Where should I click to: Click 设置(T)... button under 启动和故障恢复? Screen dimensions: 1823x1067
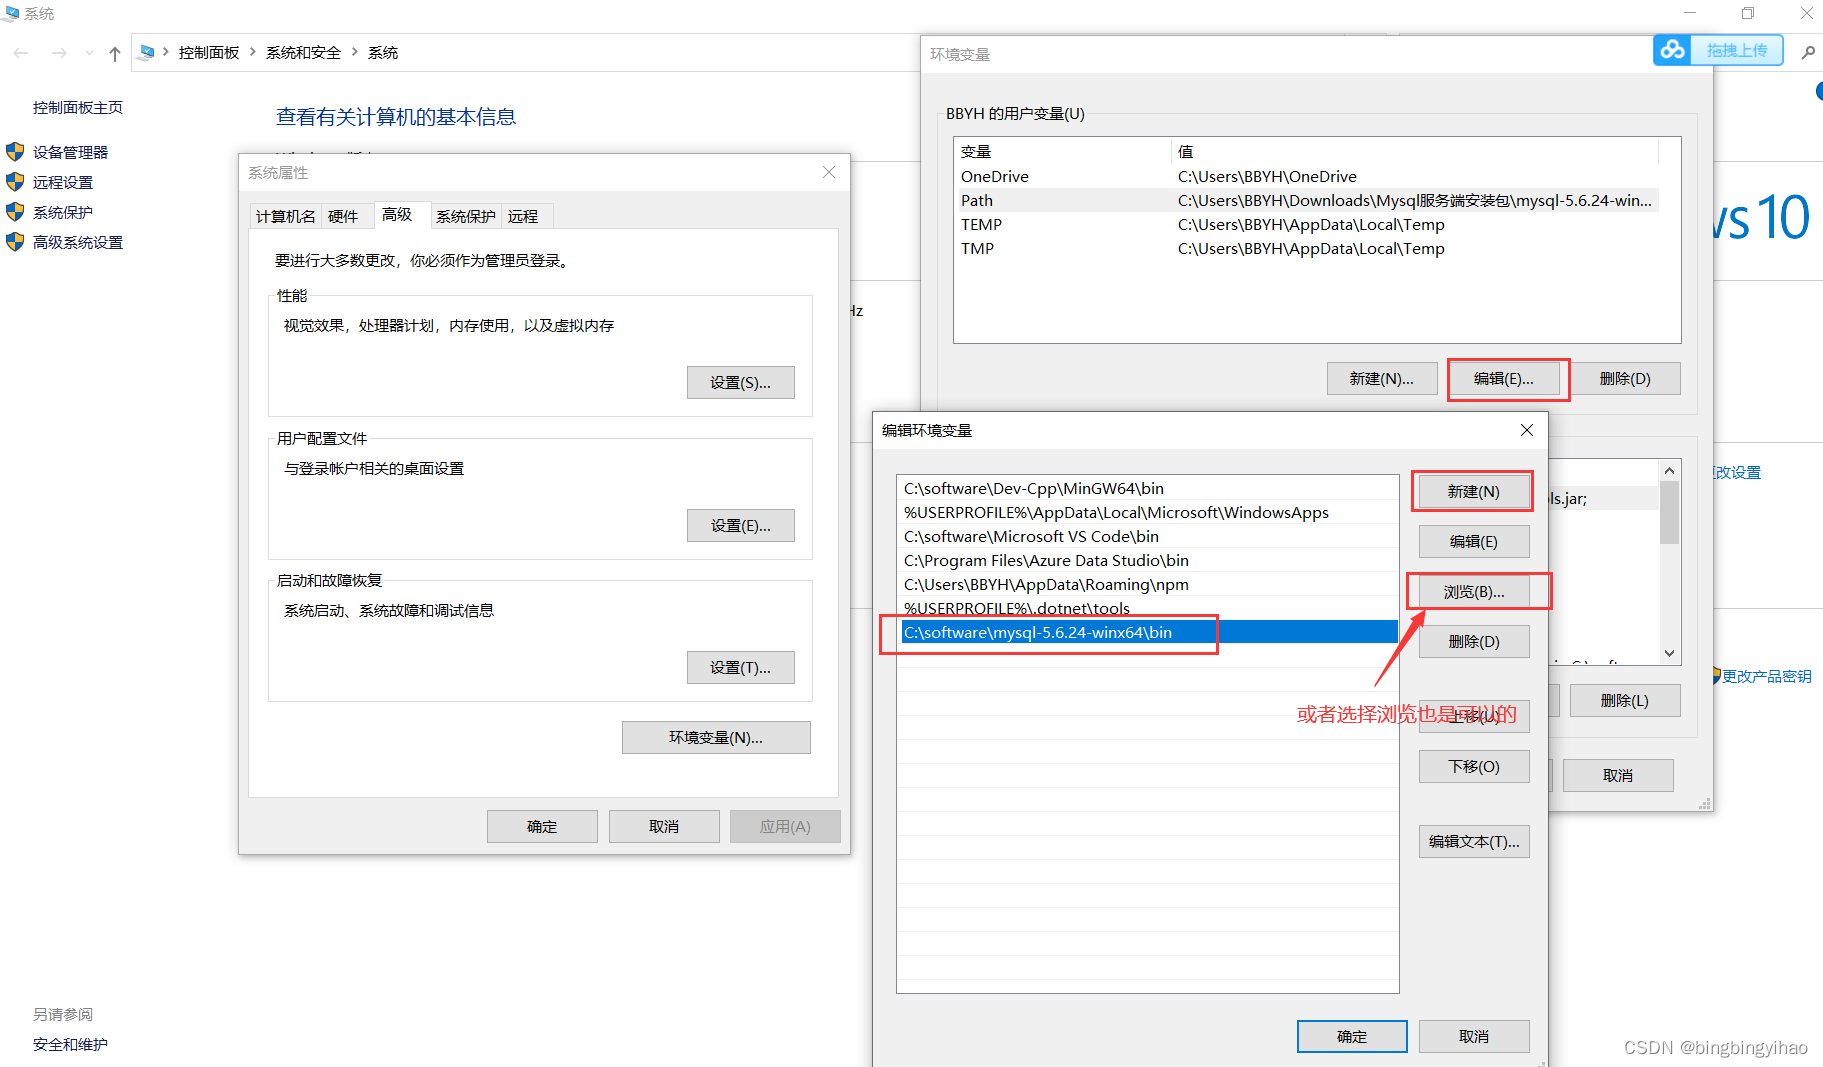[740, 668]
